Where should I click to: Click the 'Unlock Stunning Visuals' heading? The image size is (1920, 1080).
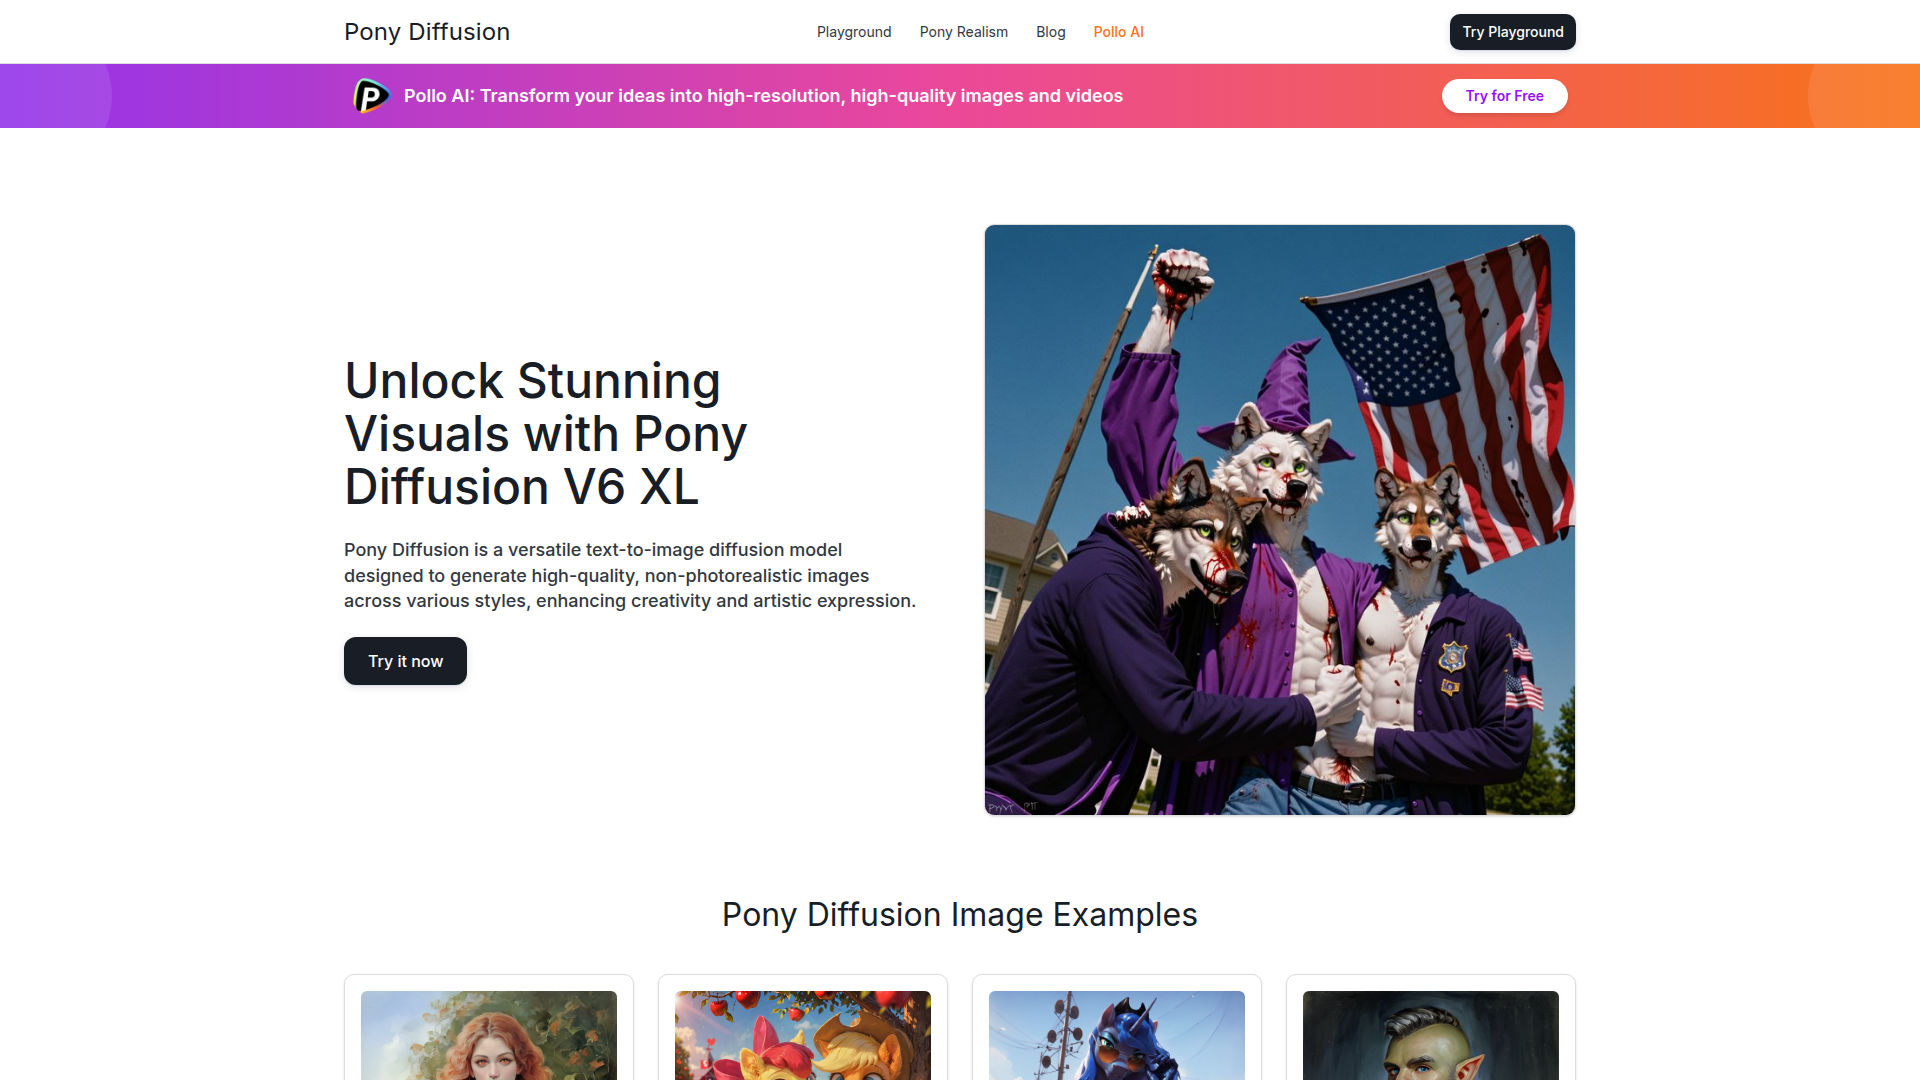click(546, 434)
